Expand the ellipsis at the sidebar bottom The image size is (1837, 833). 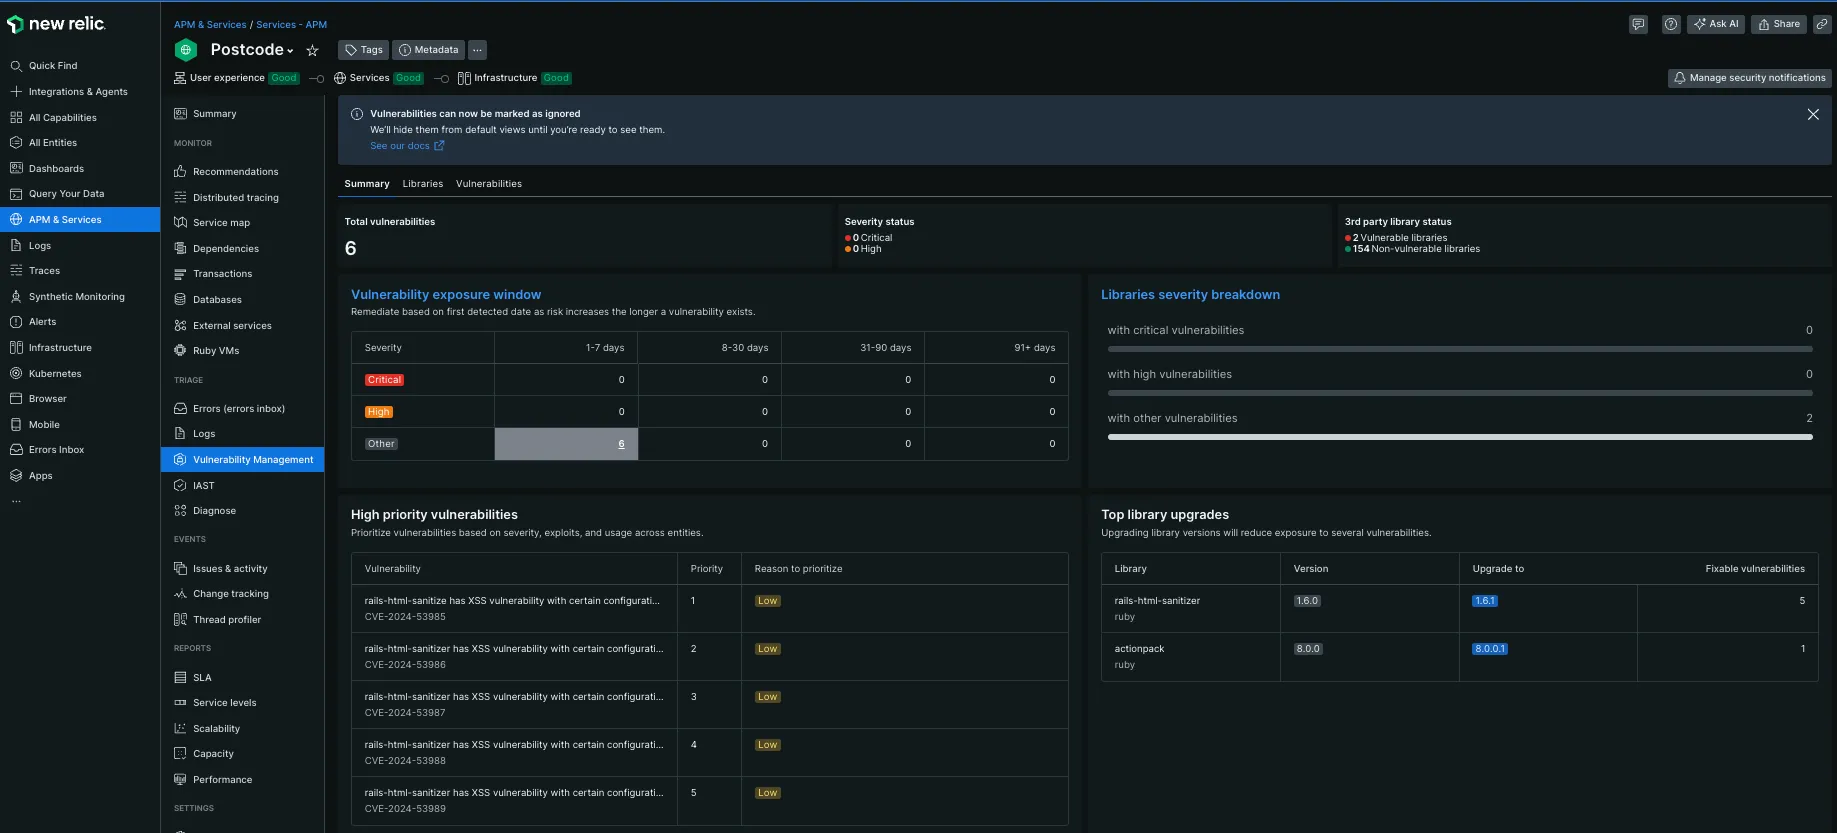[x=16, y=501]
